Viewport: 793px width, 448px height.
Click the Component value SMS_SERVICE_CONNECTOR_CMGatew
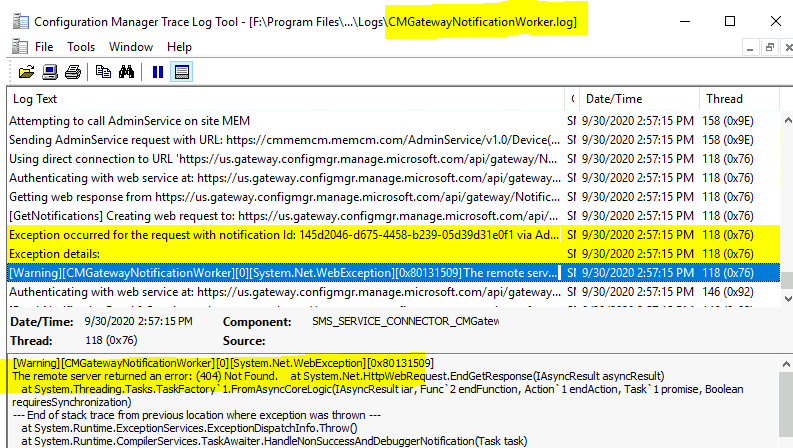(x=406, y=321)
